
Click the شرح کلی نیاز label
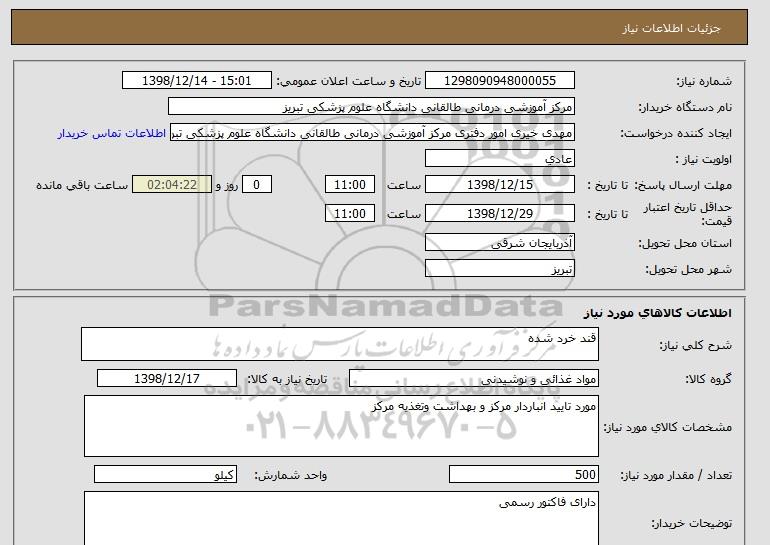click(695, 345)
